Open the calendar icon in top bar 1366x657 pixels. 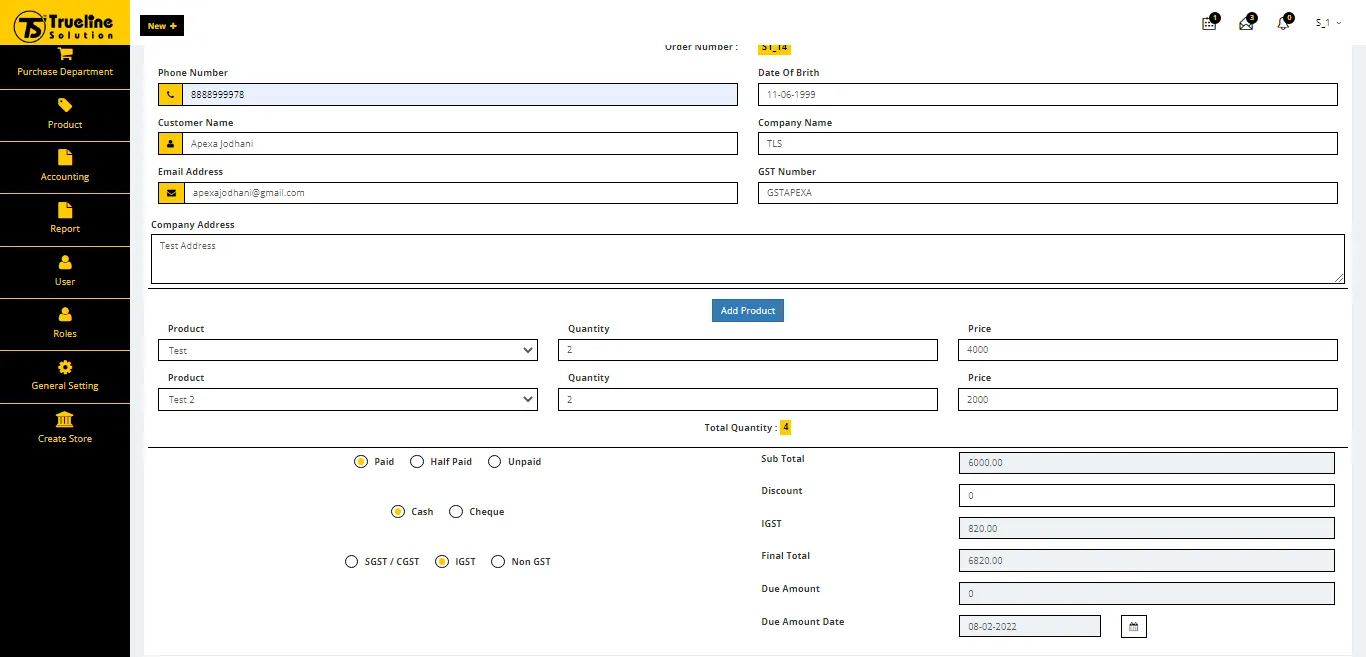(1208, 24)
